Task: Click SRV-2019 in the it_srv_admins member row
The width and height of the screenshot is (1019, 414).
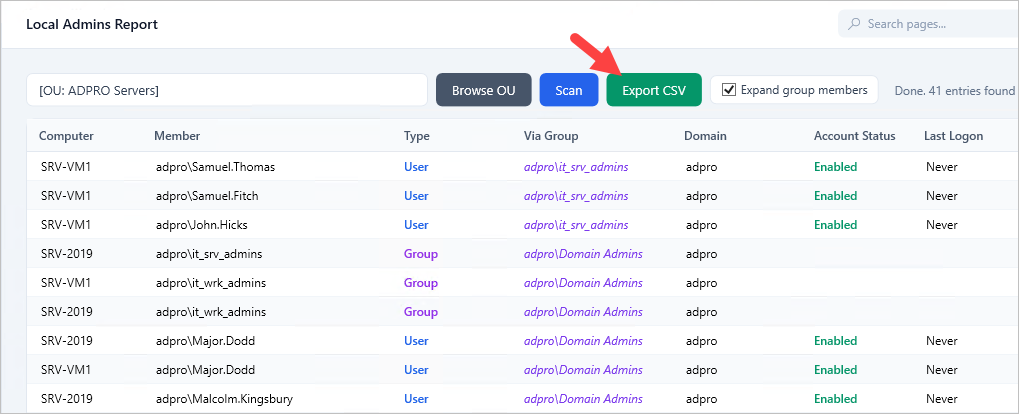Action: click(67, 253)
